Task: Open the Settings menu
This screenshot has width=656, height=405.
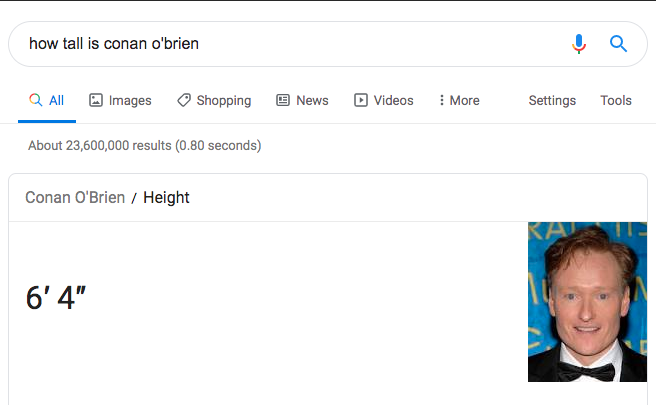Action: [x=552, y=100]
